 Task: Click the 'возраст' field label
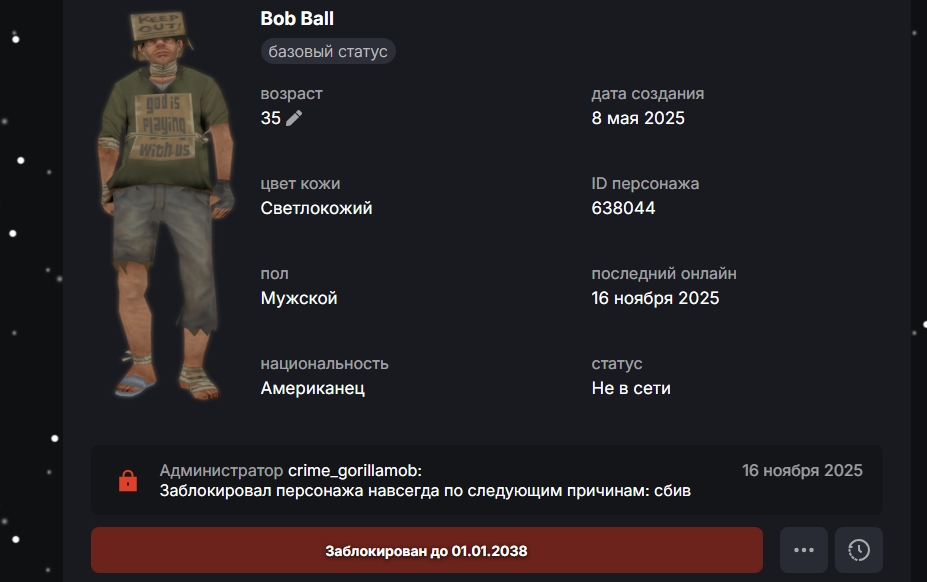pyautogui.click(x=291, y=93)
